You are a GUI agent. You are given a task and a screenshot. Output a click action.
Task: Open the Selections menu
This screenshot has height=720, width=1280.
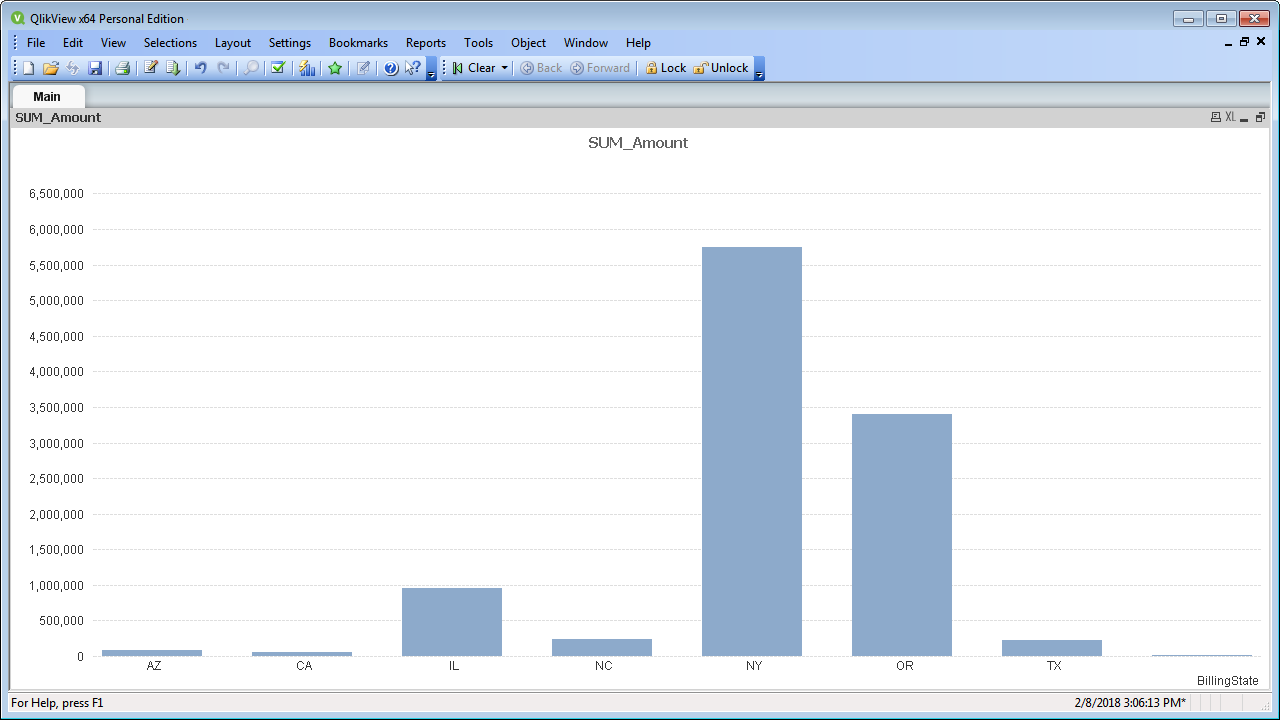tap(170, 43)
